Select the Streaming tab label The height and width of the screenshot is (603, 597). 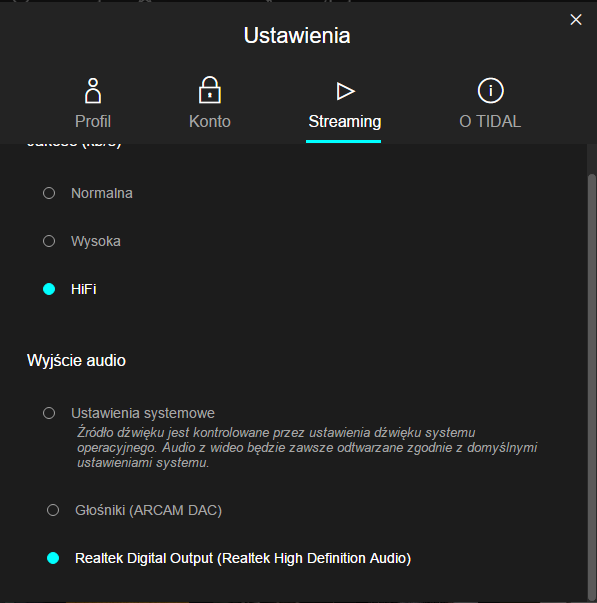345,122
